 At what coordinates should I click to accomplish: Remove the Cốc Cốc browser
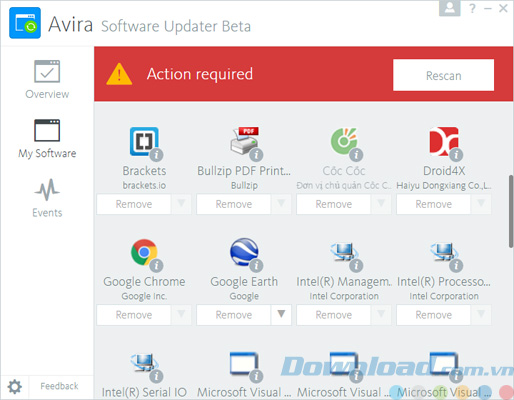pos(334,204)
